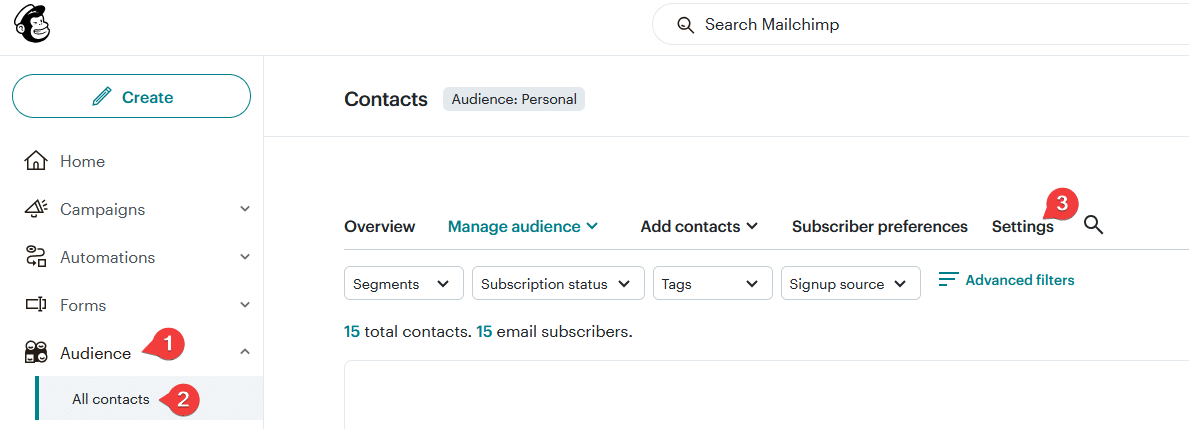Open the Subscription status dropdown
Viewport: 1189px width, 429px height.
[x=557, y=284]
